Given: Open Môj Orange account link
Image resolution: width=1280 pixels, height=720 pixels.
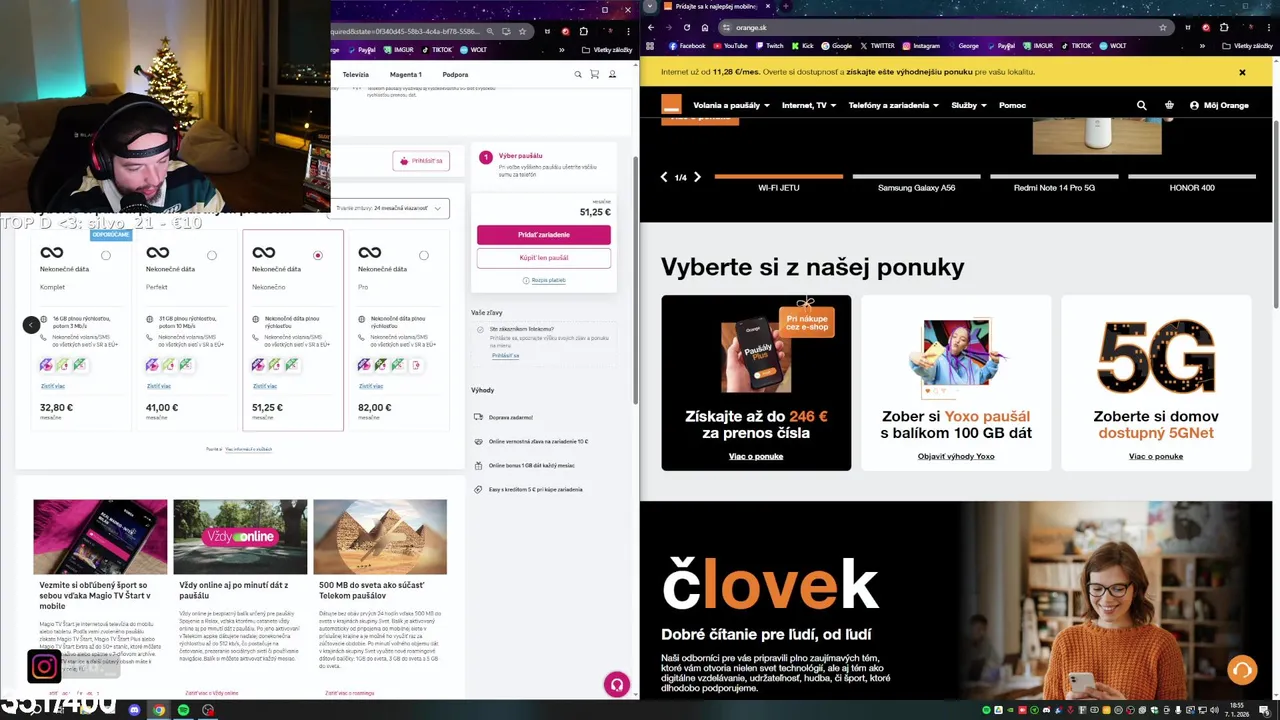Looking at the screenshot, I should click(1219, 105).
